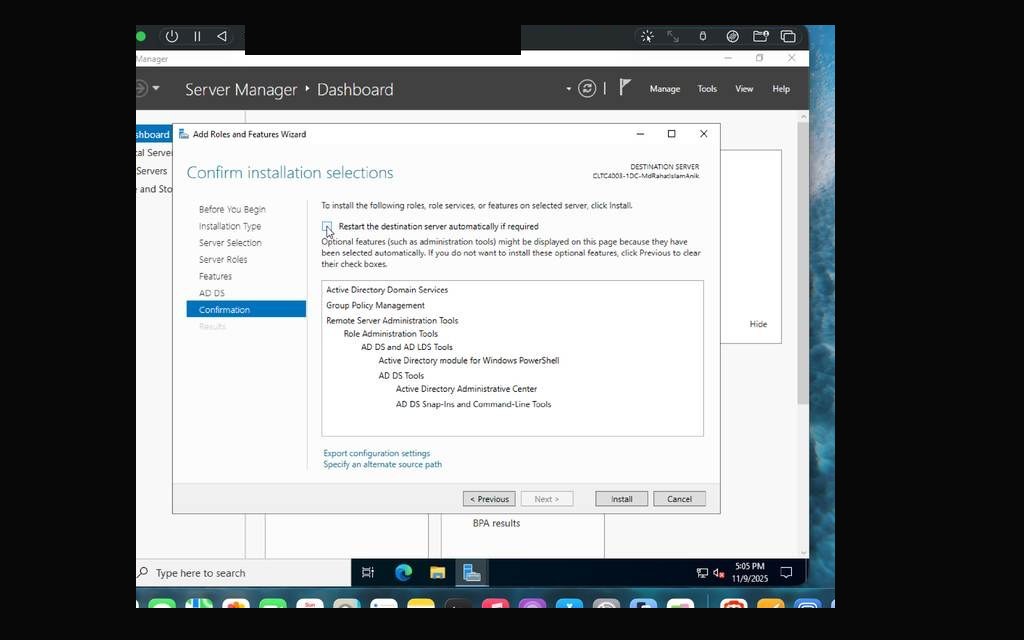This screenshot has height=640, width=1024.
Task: Select 'AD DS' wizard step
Action: [212, 293]
